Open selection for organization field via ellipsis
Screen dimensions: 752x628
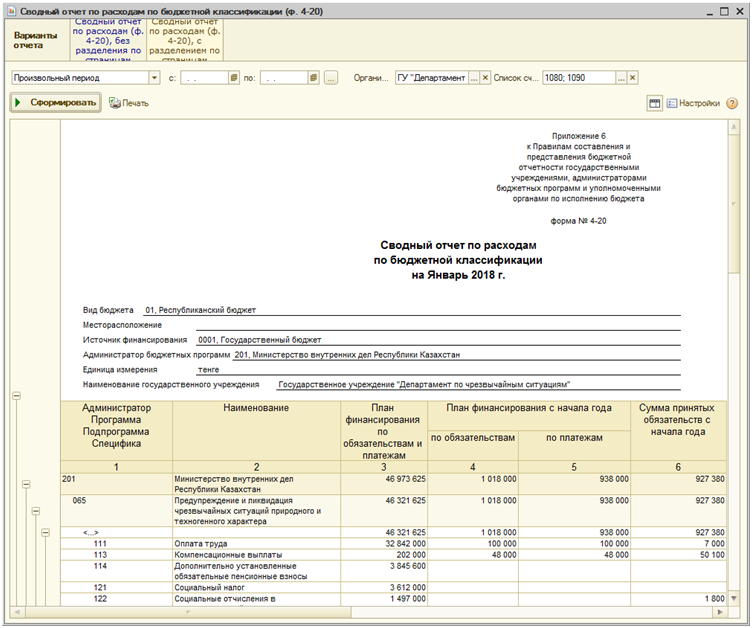click(x=474, y=78)
